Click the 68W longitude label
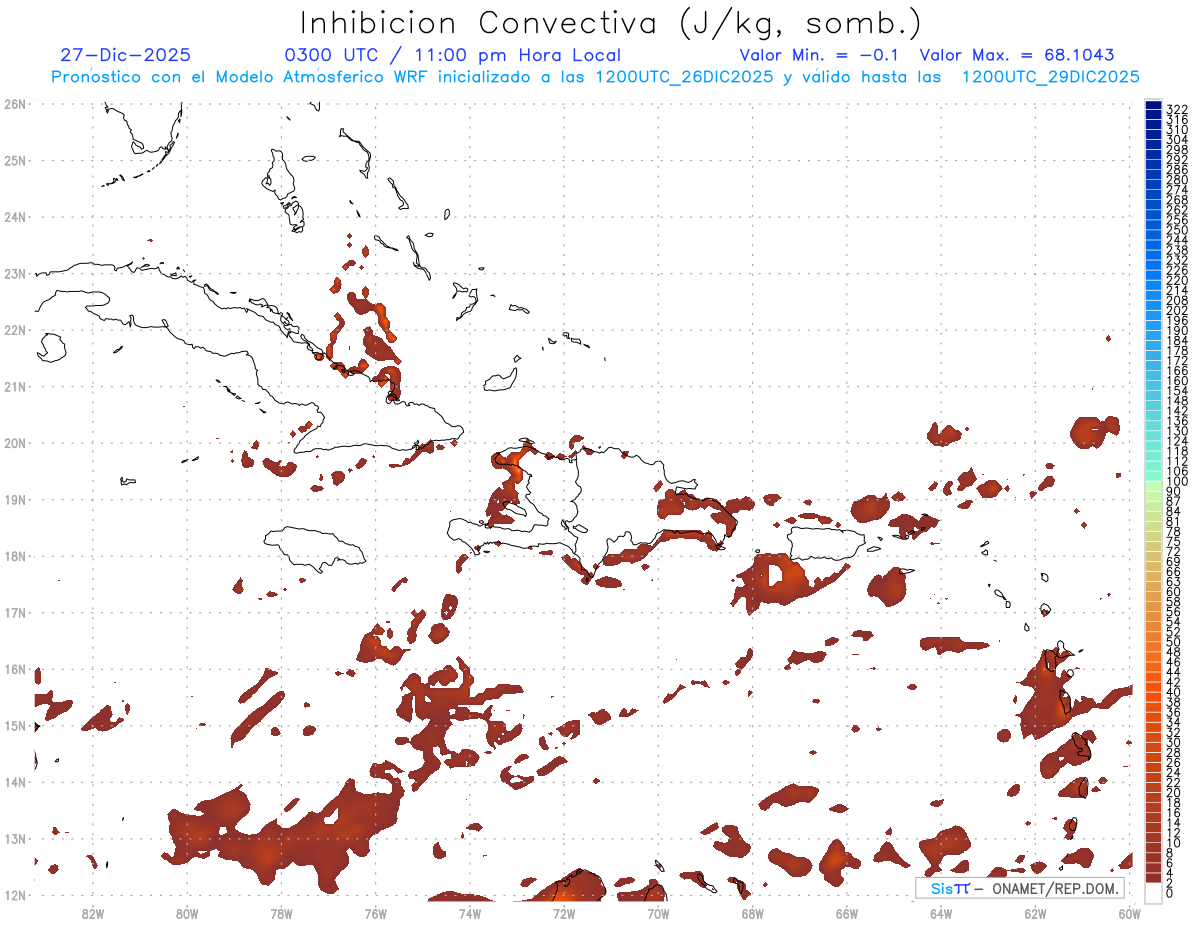 (x=752, y=912)
